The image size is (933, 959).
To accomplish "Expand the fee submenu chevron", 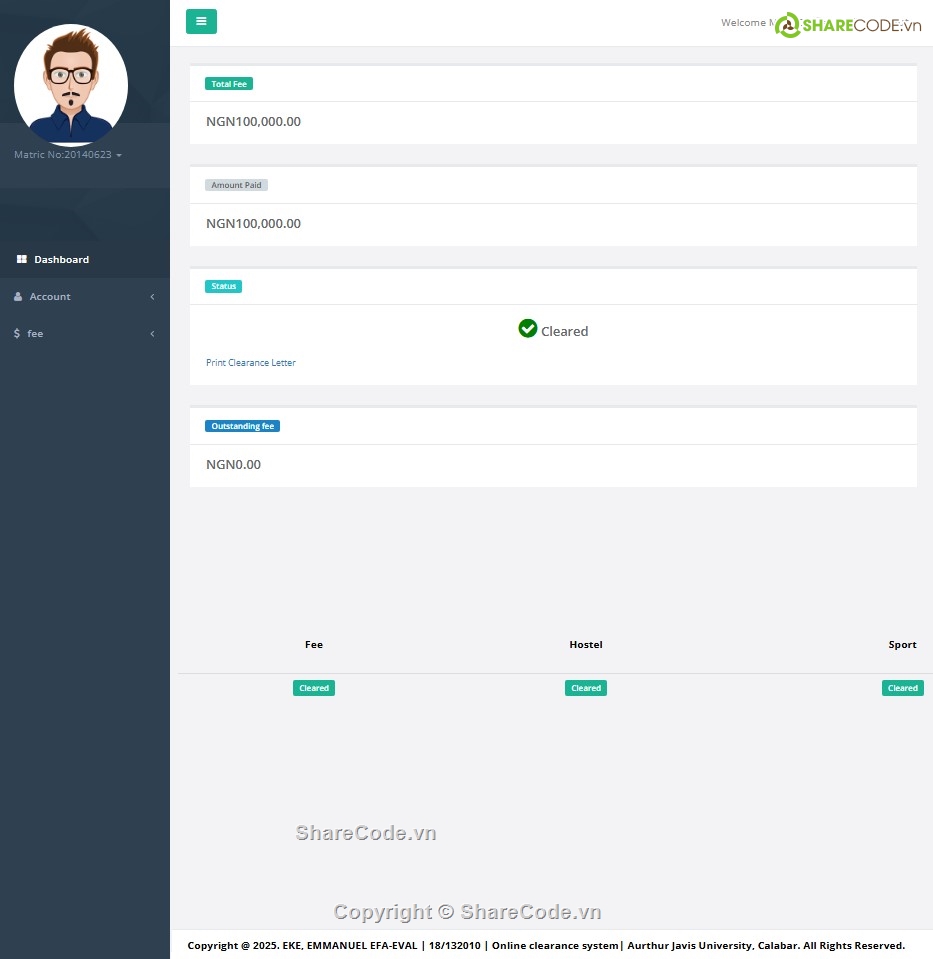I will (x=152, y=333).
